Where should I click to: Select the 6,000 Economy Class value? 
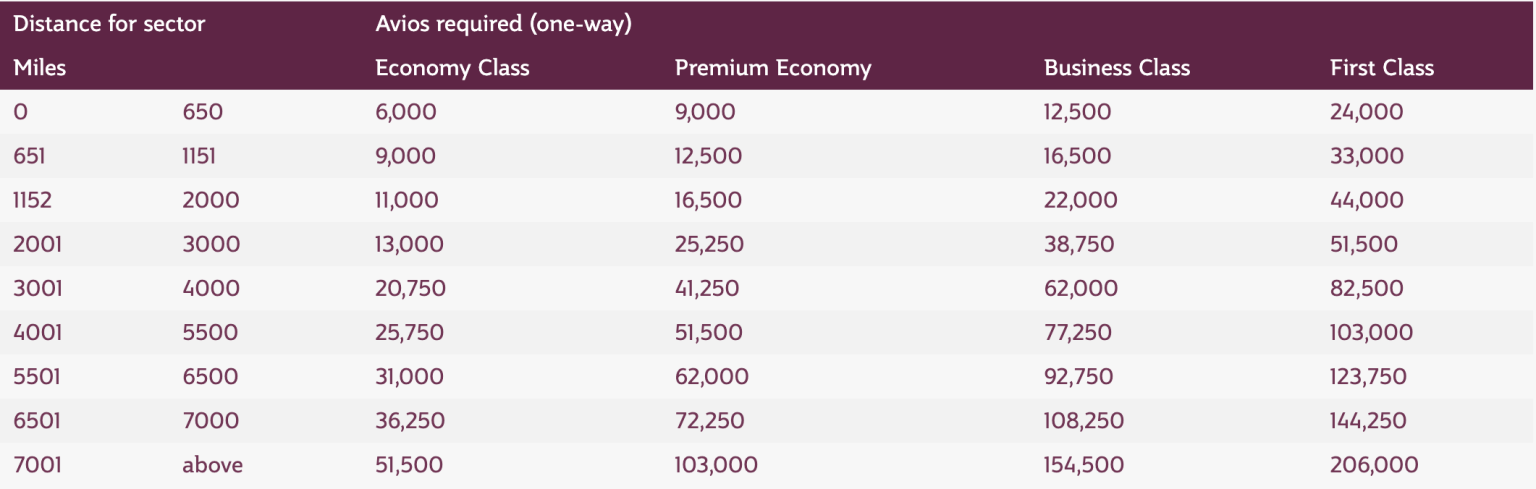(406, 112)
